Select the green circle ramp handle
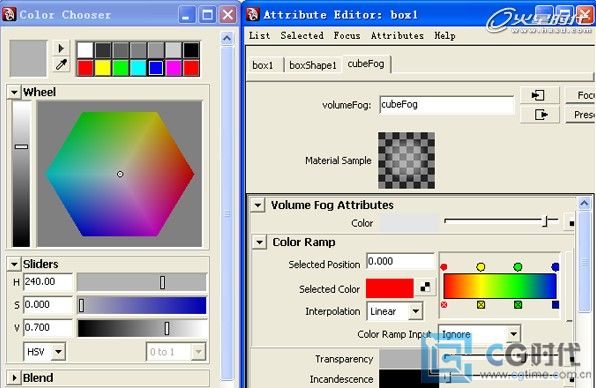Viewport: 596px width, 388px height. point(517,267)
